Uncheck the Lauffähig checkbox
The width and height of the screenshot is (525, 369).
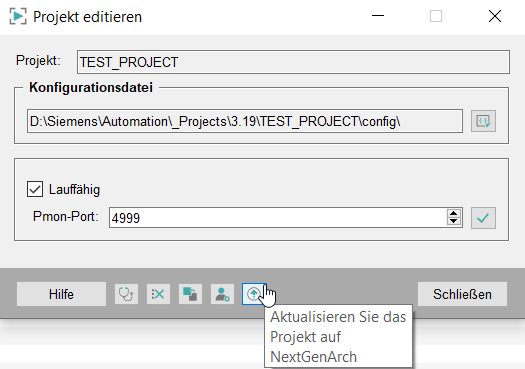tap(35, 189)
